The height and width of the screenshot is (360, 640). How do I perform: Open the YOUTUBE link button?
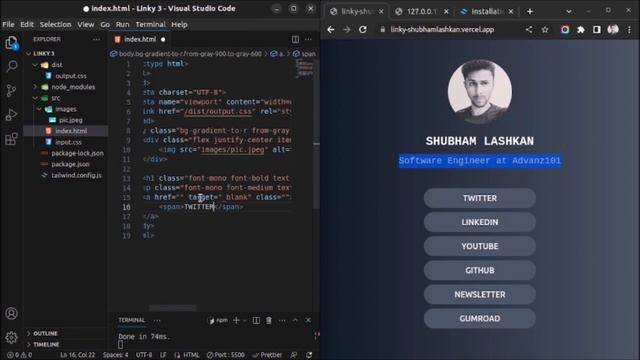coord(480,246)
